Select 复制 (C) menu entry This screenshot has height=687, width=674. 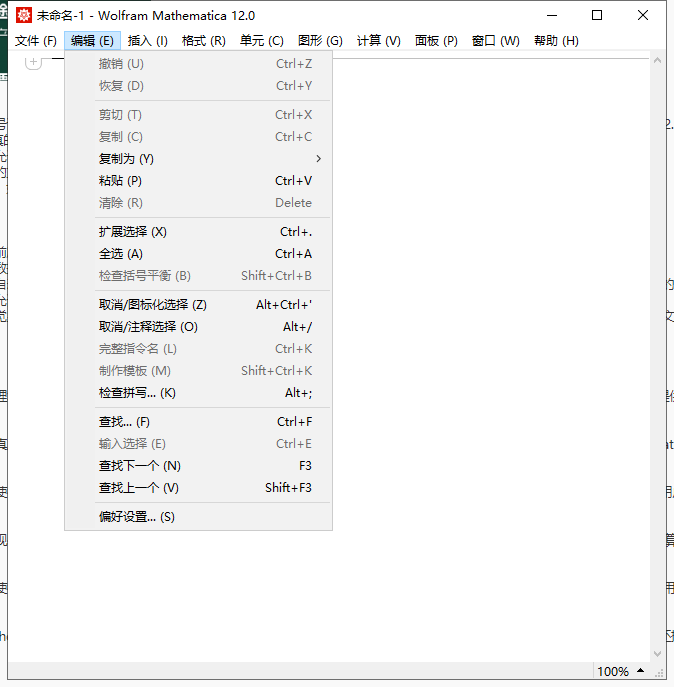pos(199,137)
